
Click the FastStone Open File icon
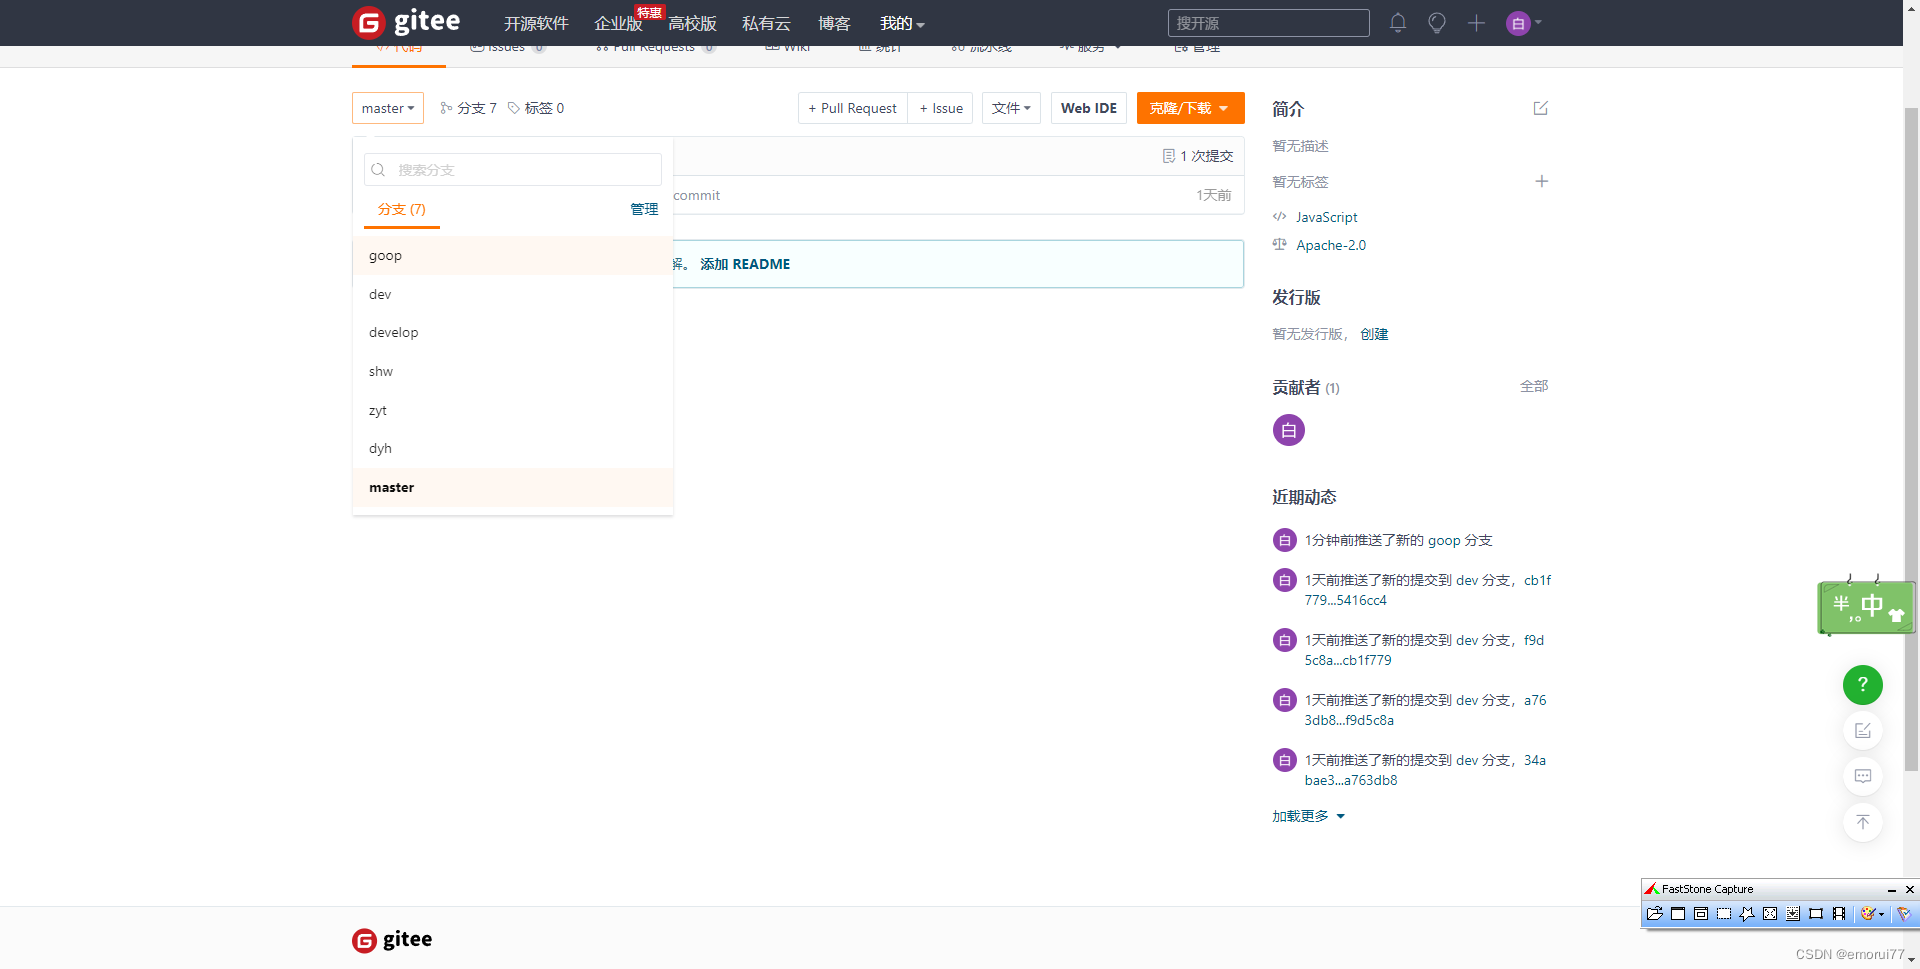1655,914
